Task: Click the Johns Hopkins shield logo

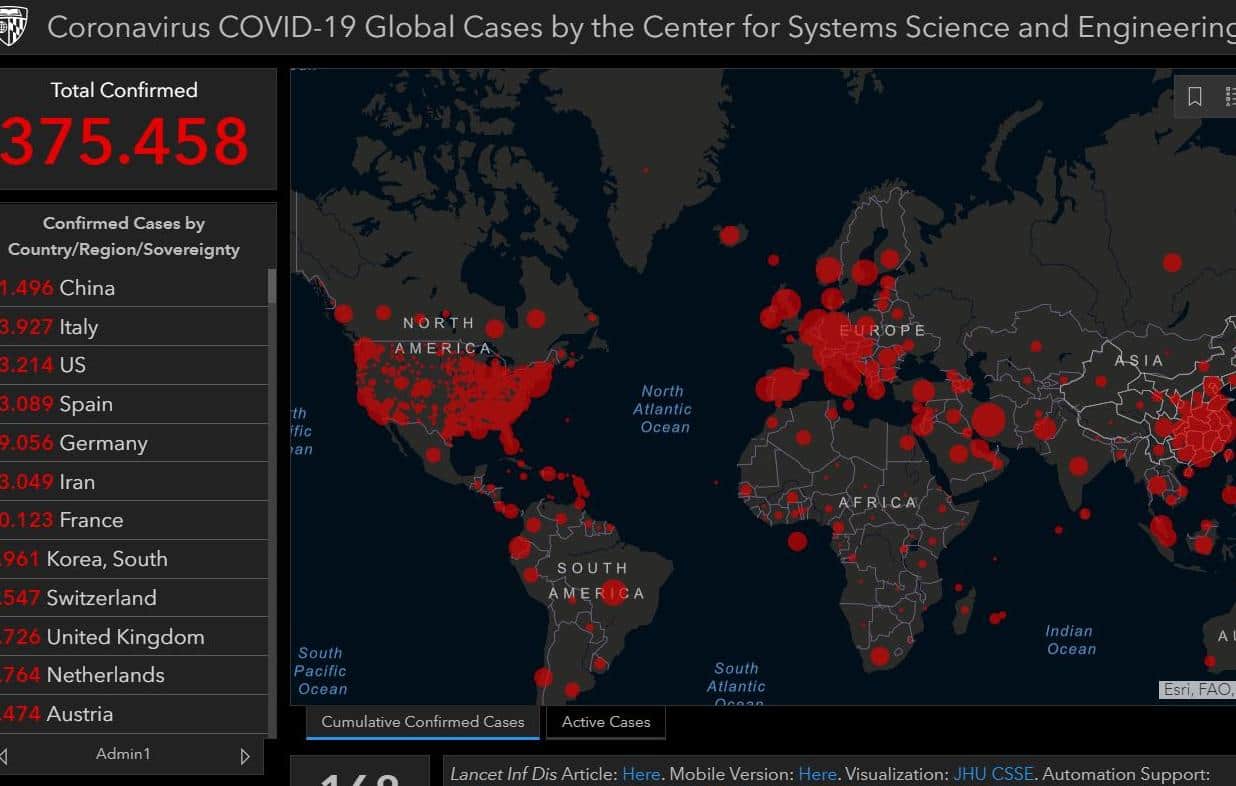Action: [x=14, y=27]
